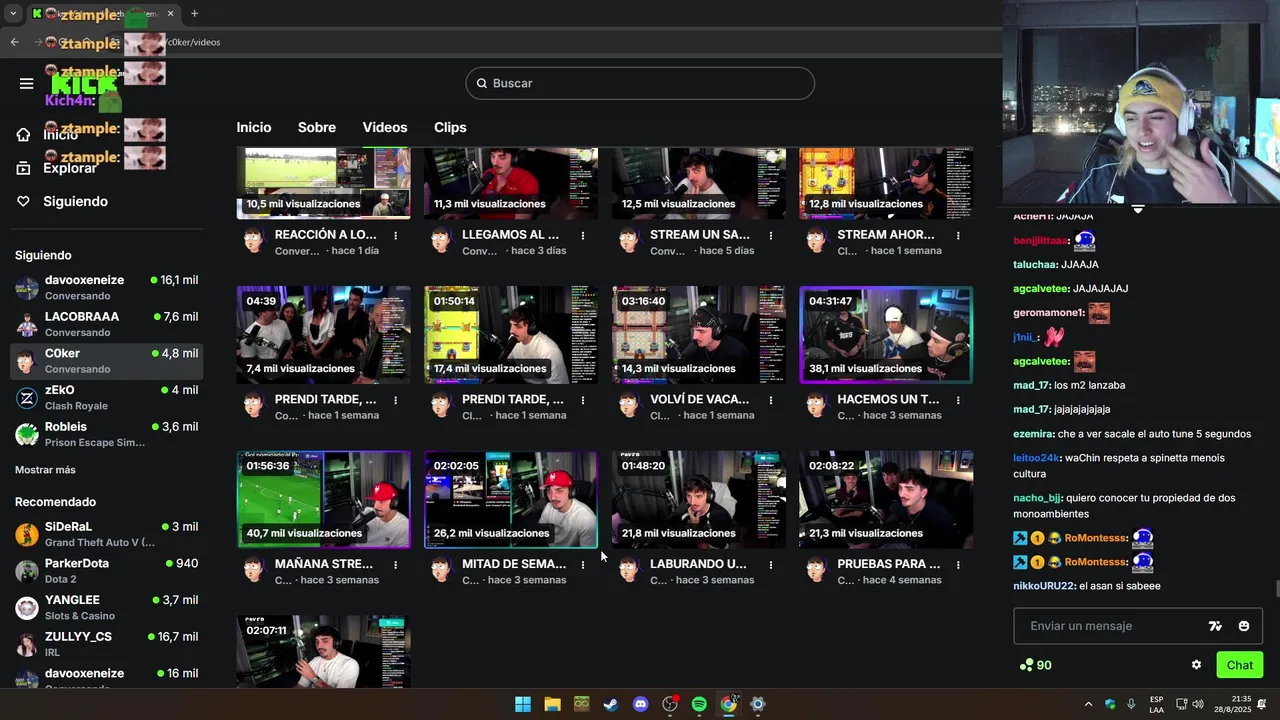Click the Buscar search field
The image size is (1280, 720).
[640, 84]
